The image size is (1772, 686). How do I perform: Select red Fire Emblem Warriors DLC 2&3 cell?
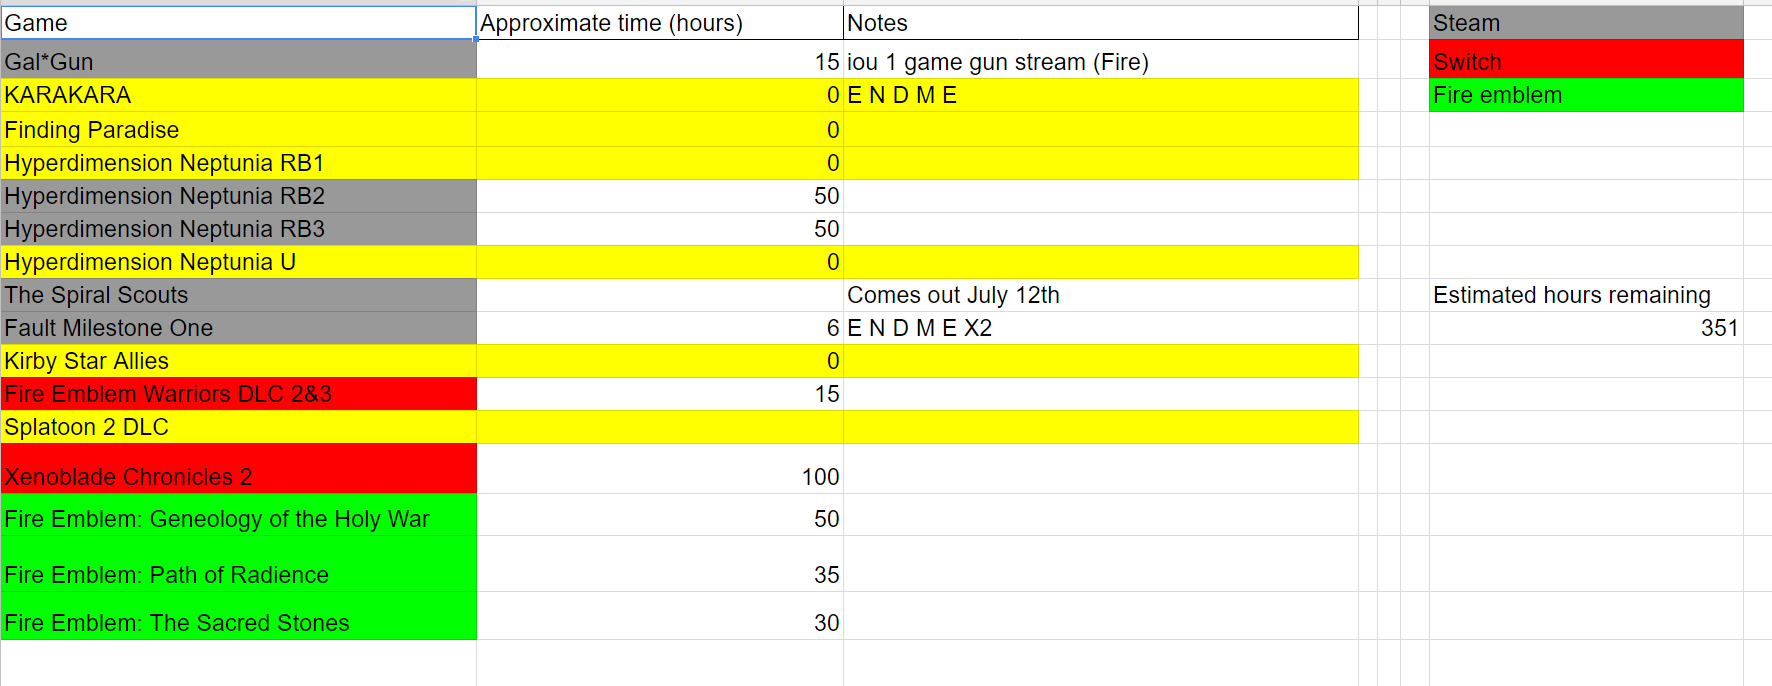(x=238, y=394)
